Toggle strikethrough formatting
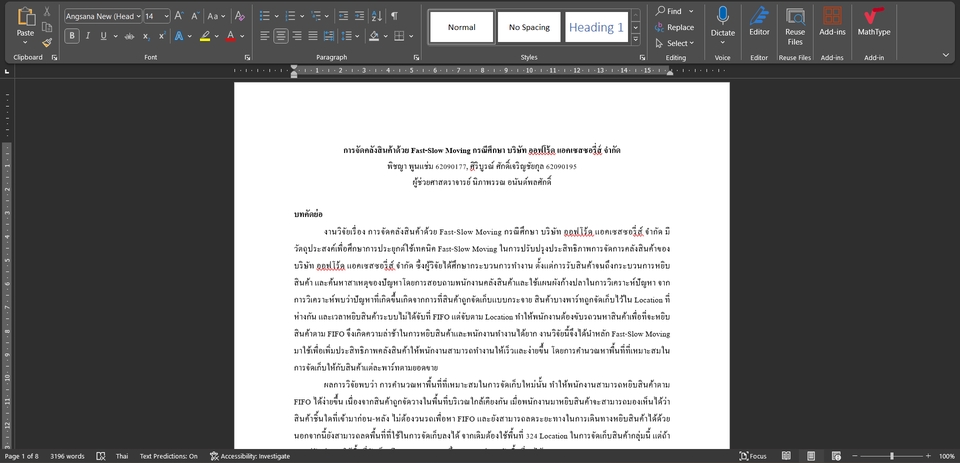 pyautogui.click(x=129, y=37)
